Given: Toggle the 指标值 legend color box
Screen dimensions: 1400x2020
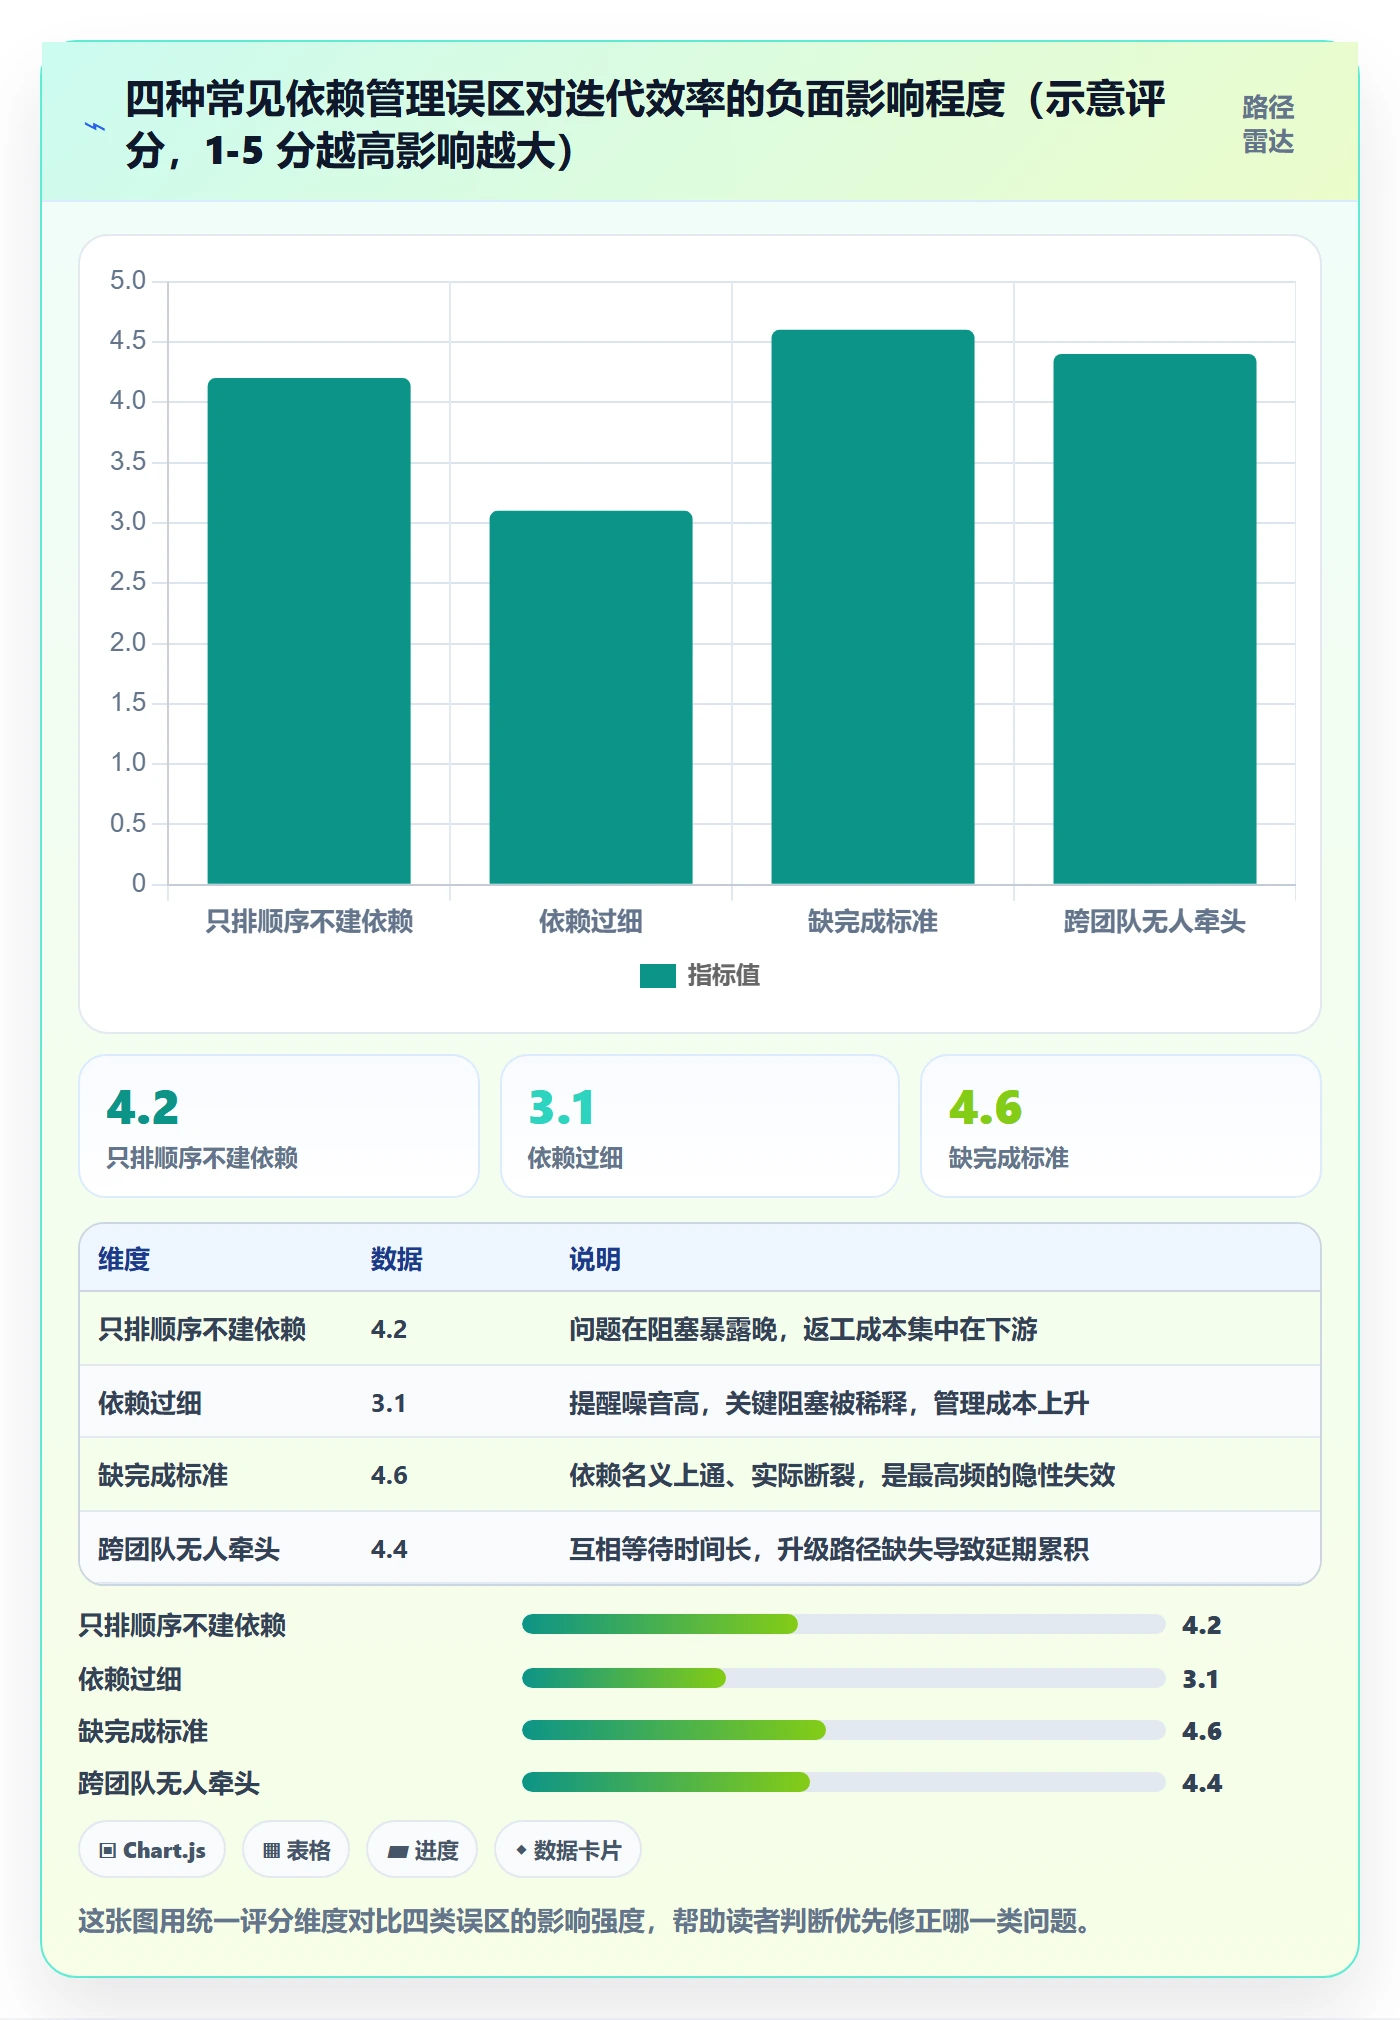Looking at the screenshot, I should [658, 975].
